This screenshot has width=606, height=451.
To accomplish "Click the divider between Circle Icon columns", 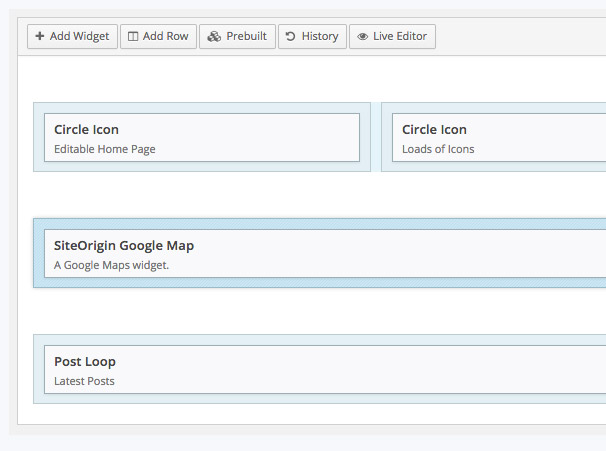I will coord(376,137).
